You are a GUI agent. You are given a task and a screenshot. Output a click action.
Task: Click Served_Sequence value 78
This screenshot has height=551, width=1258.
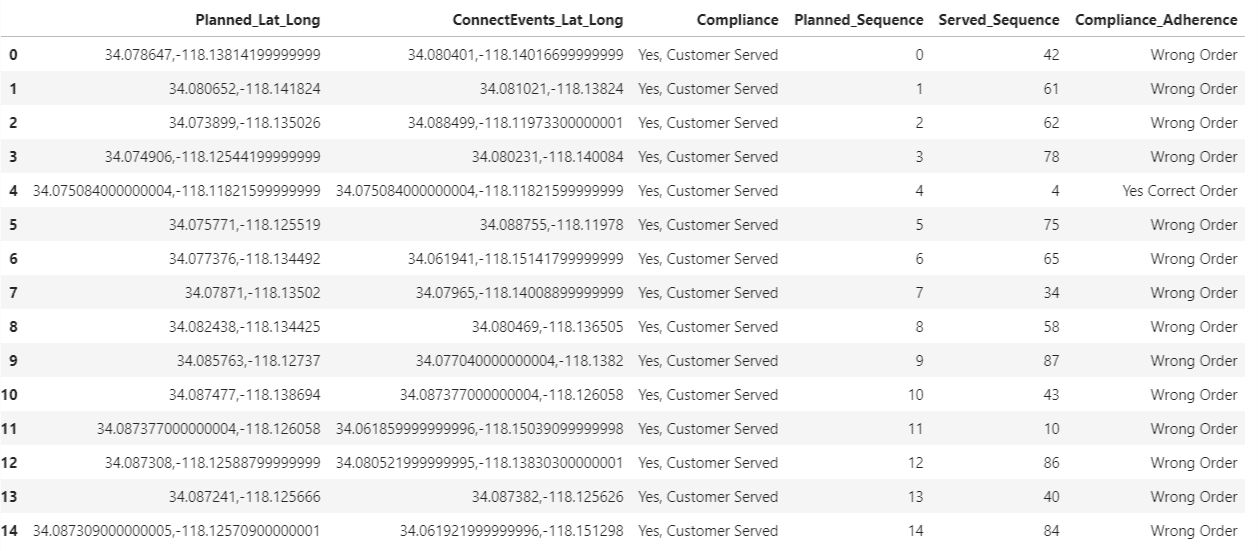1050,157
